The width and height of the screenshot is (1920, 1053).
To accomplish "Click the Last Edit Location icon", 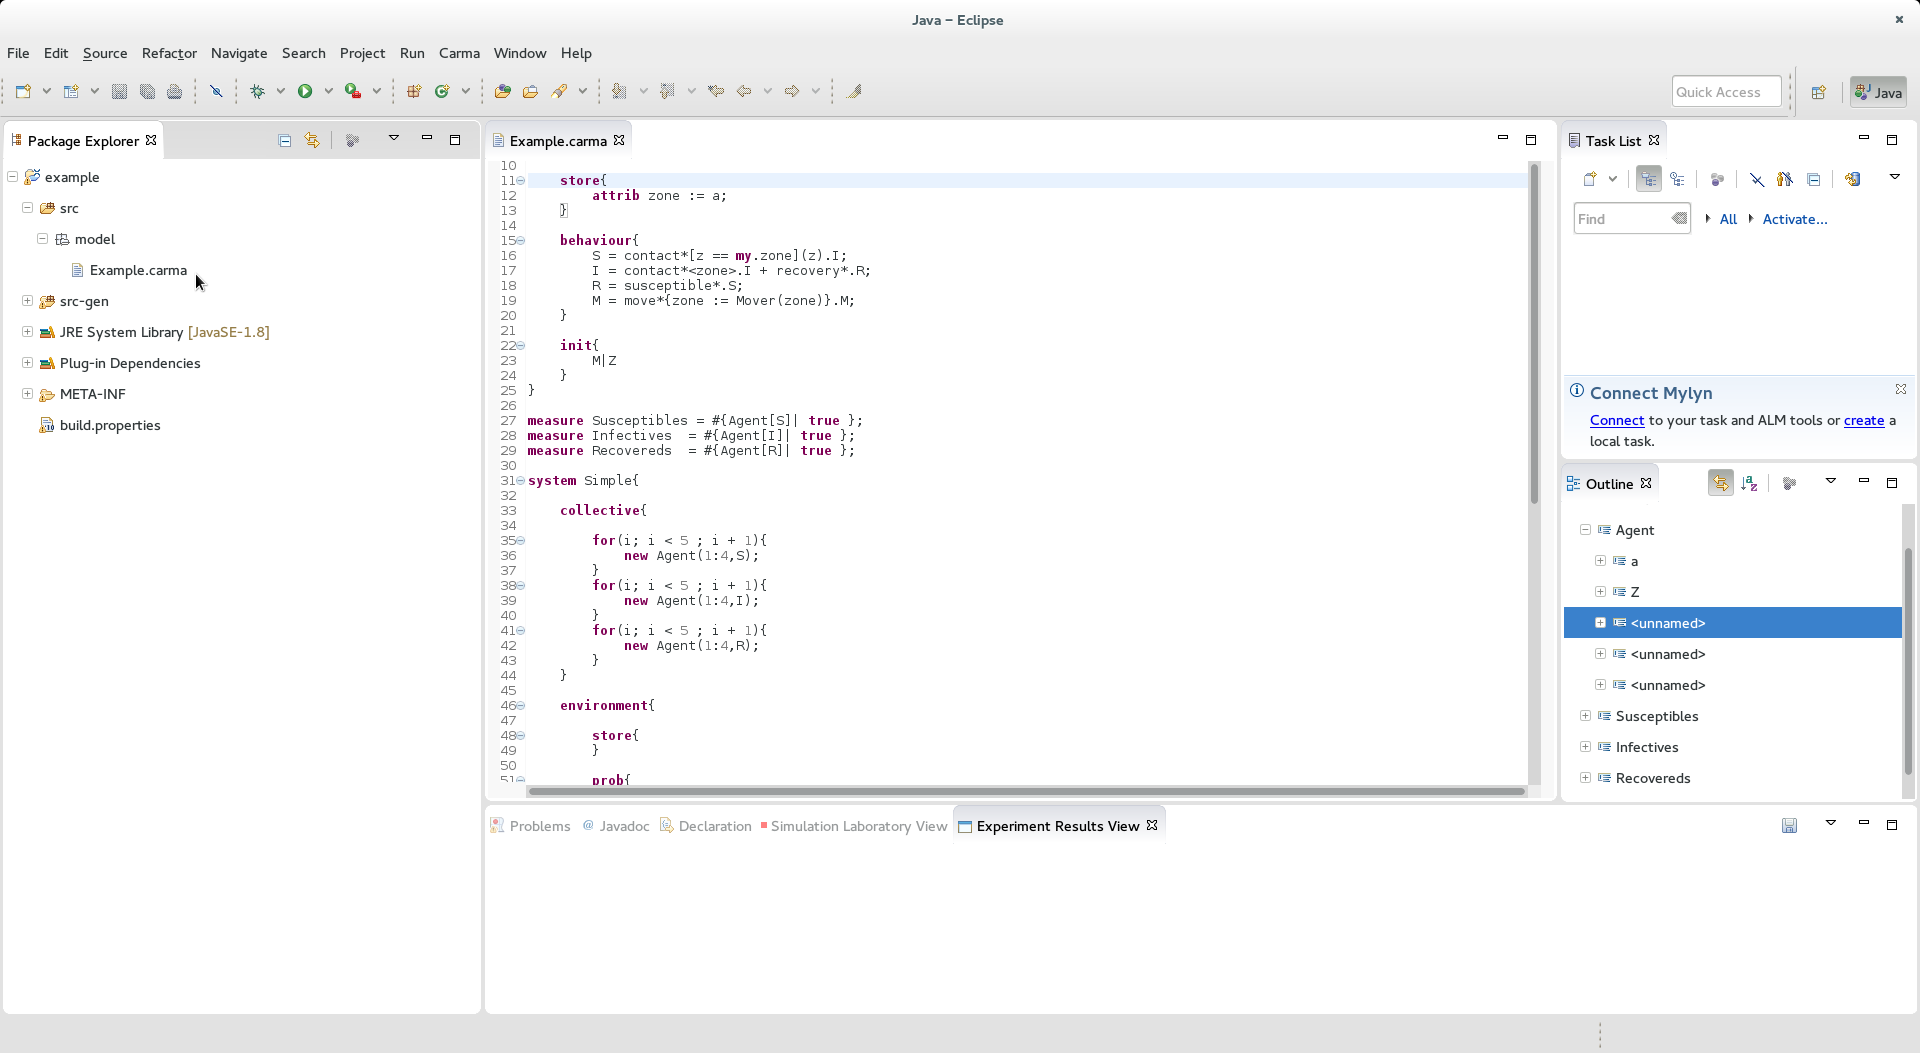I will tap(716, 91).
